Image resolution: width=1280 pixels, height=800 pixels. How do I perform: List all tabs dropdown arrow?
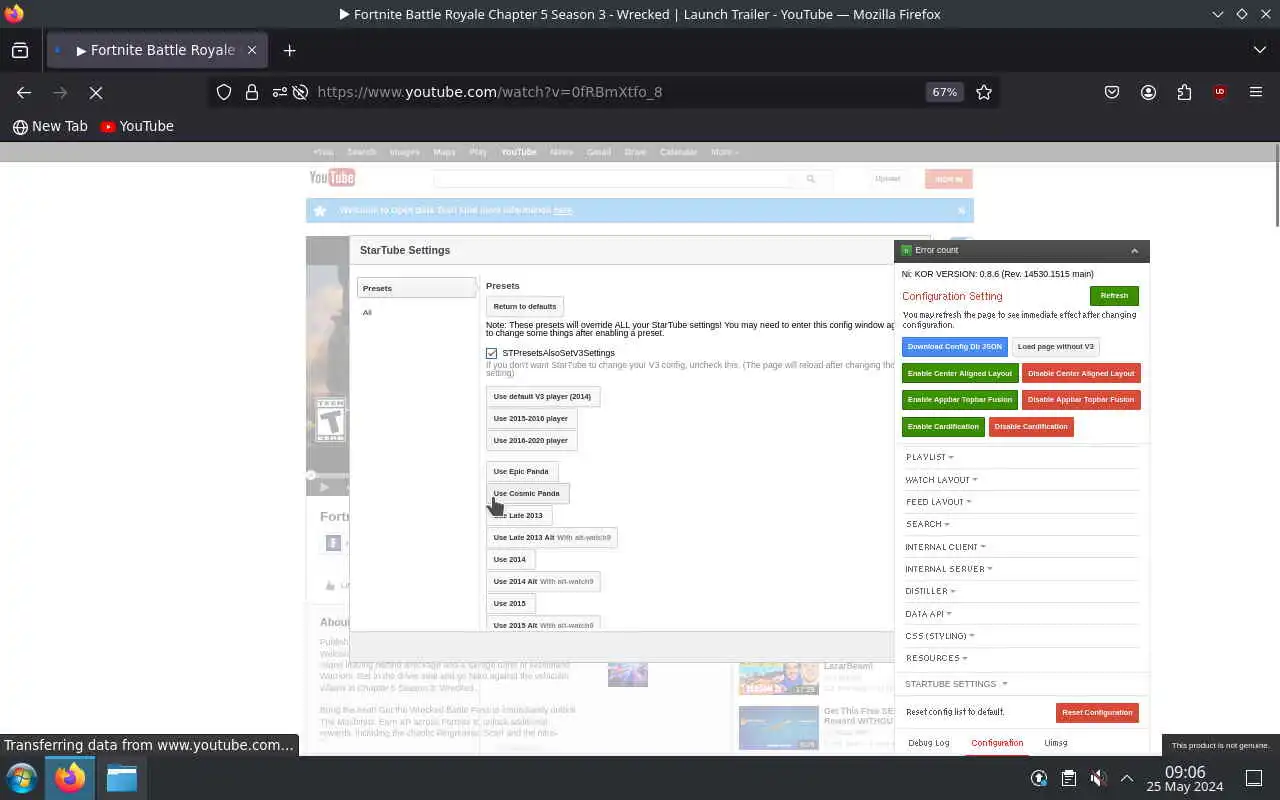(x=1259, y=50)
